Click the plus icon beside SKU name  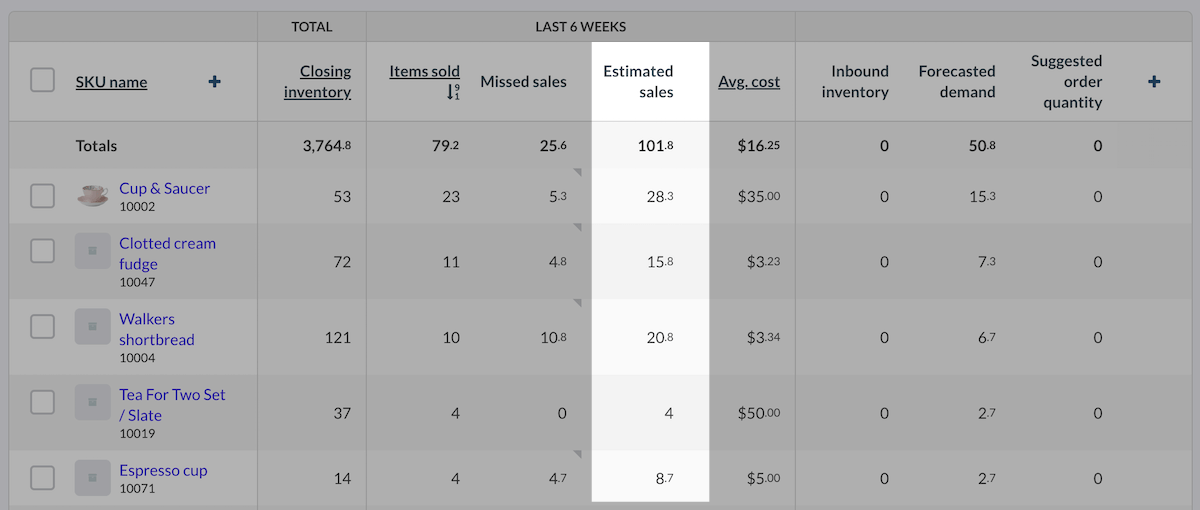click(214, 82)
